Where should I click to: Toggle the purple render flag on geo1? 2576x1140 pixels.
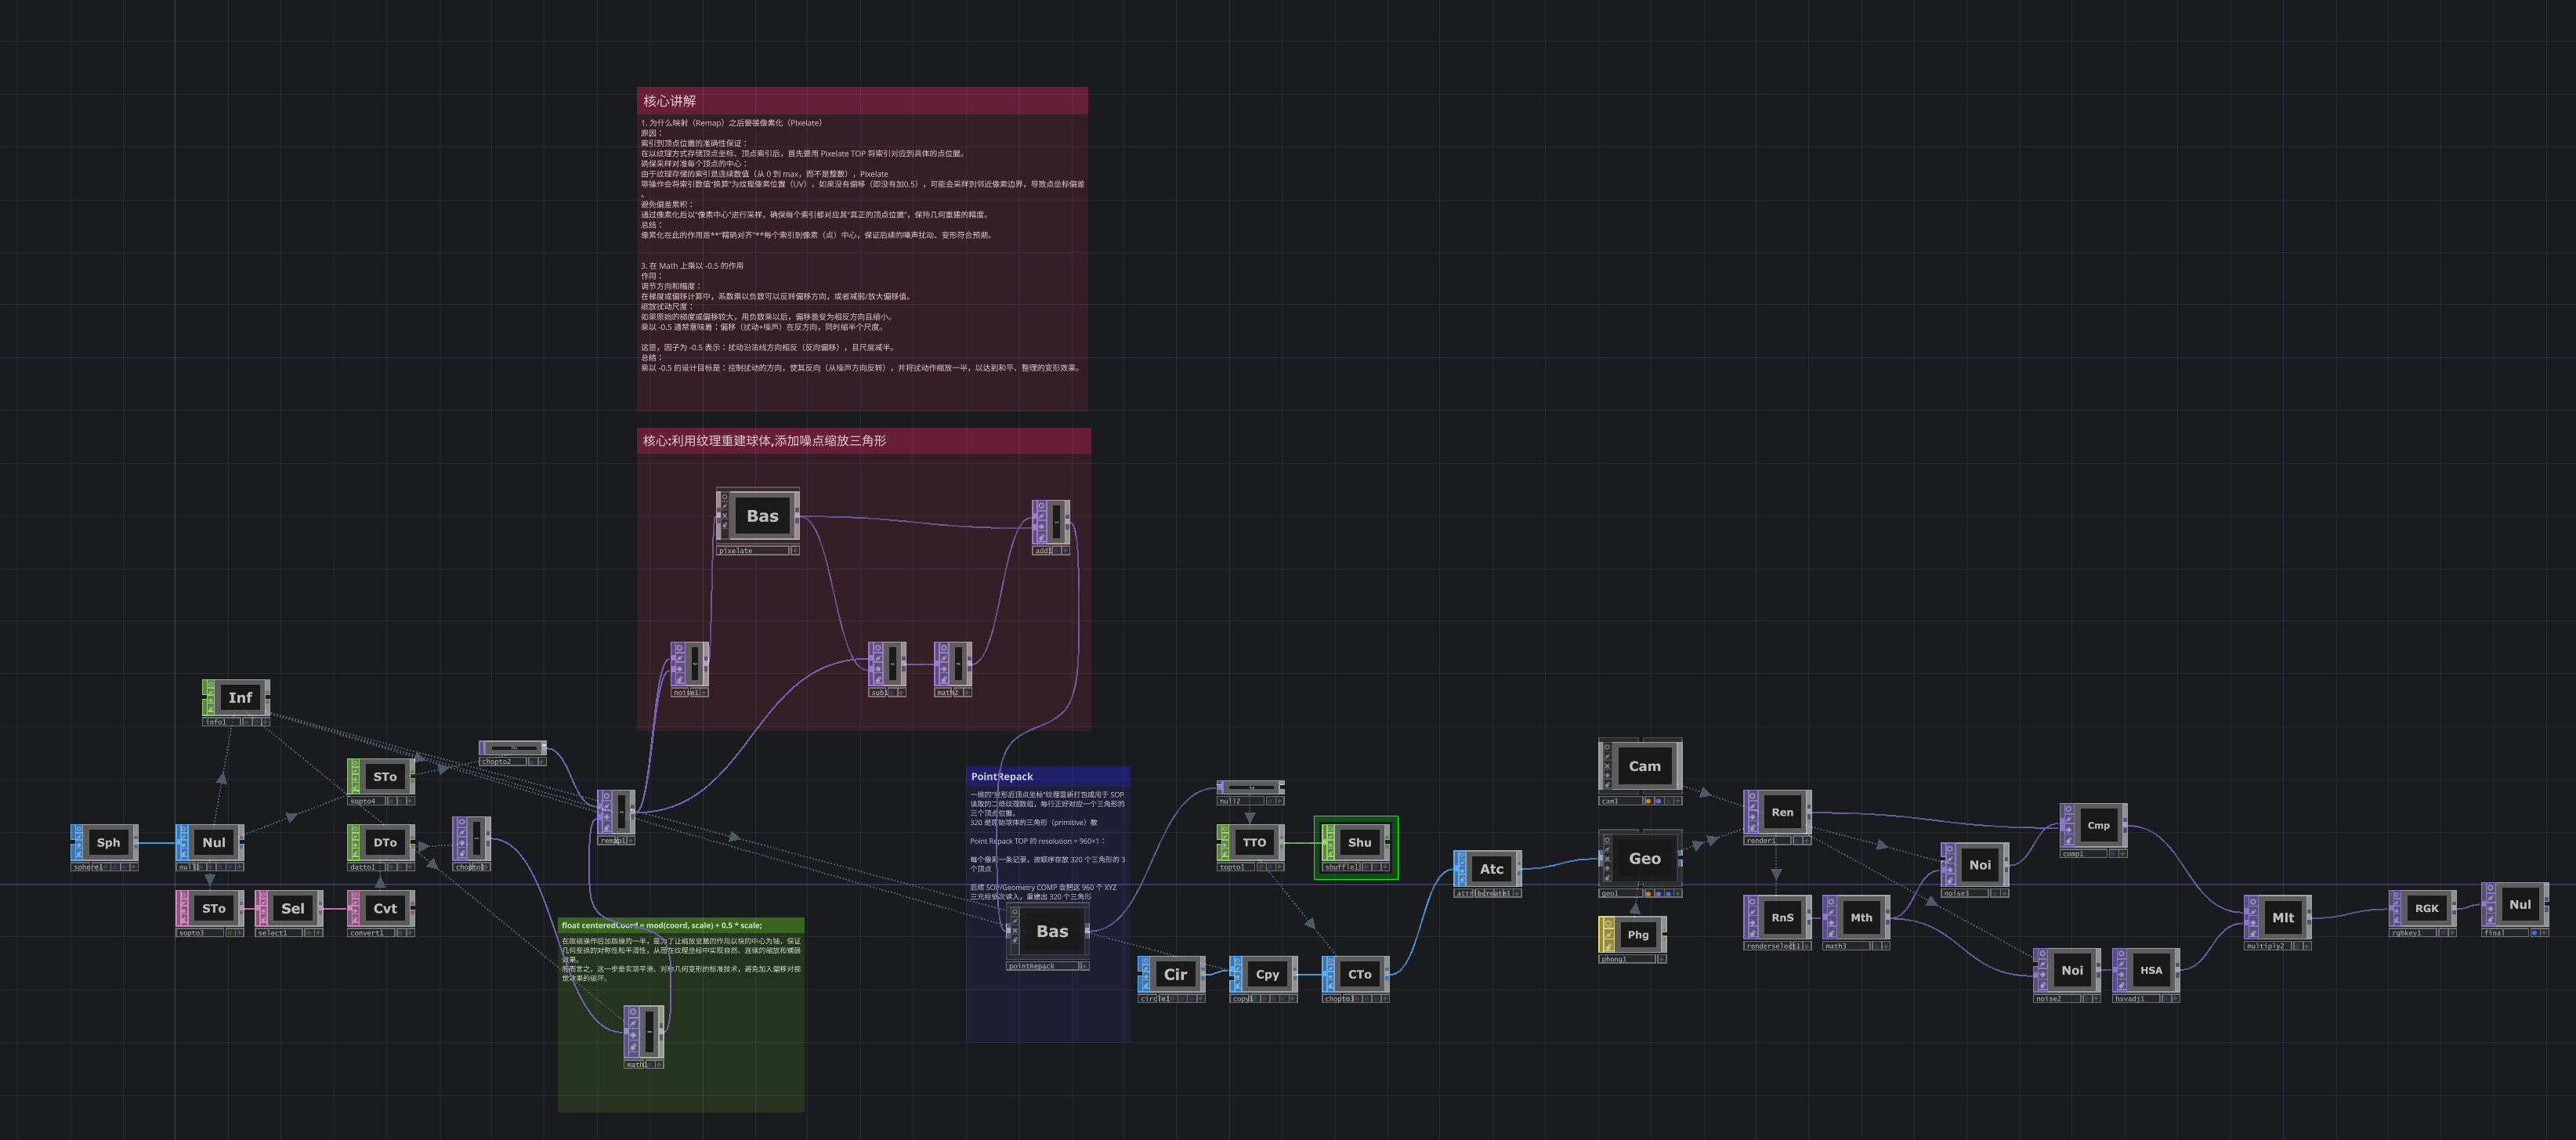(x=1659, y=894)
